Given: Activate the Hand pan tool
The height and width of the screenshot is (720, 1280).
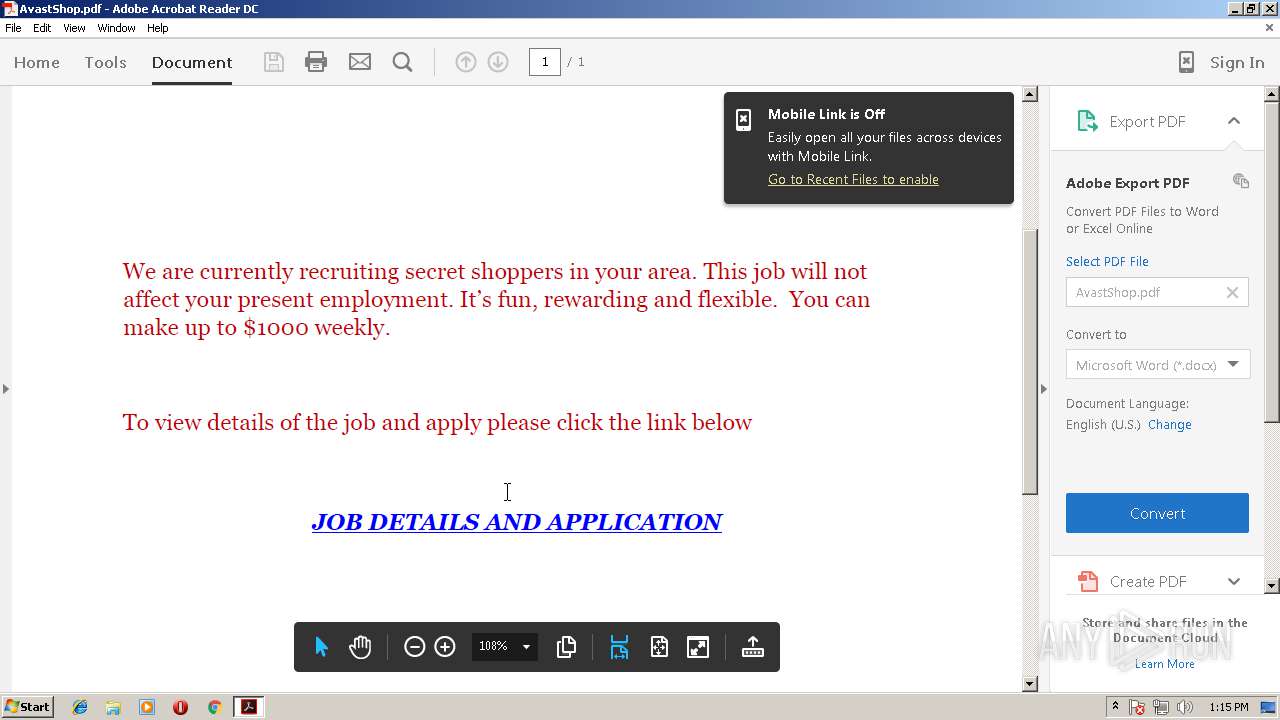Looking at the screenshot, I should click(360, 647).
